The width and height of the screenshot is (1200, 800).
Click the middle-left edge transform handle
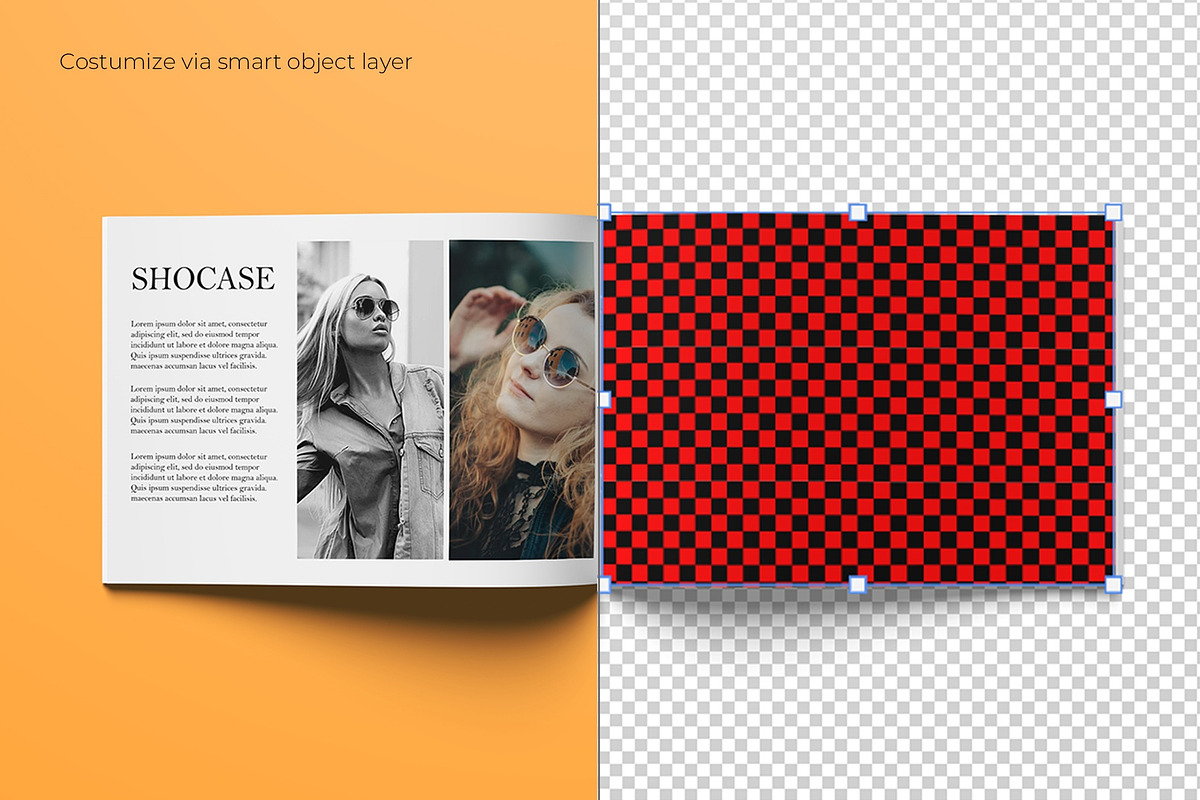(x=604, y=399)
